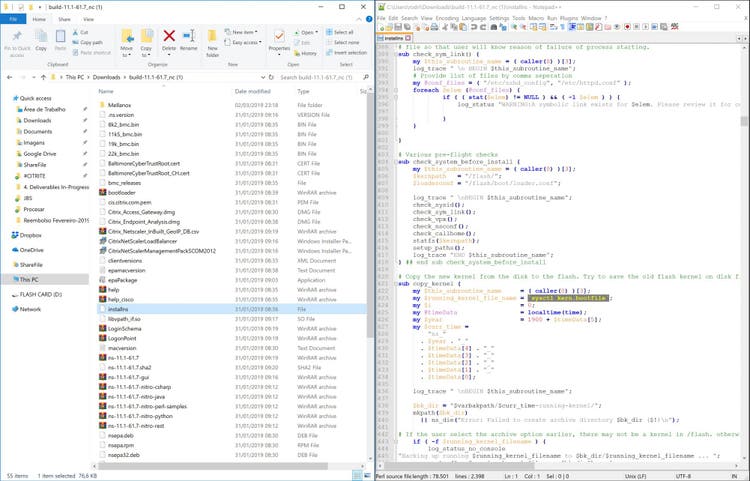The width and height of the screenshot is (750, 481).
Task: Close the installns tab in Notepad++
Action: point(408,38)
